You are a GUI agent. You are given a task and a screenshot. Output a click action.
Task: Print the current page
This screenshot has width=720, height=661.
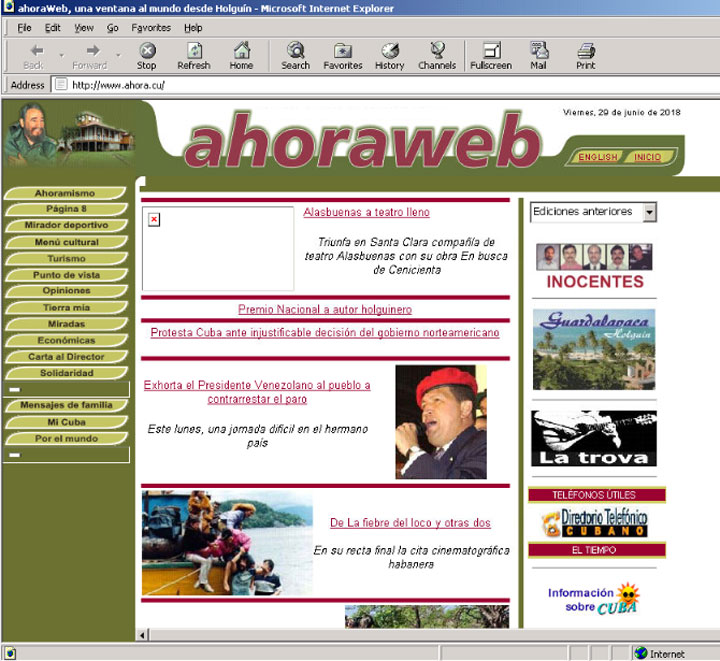586,50
